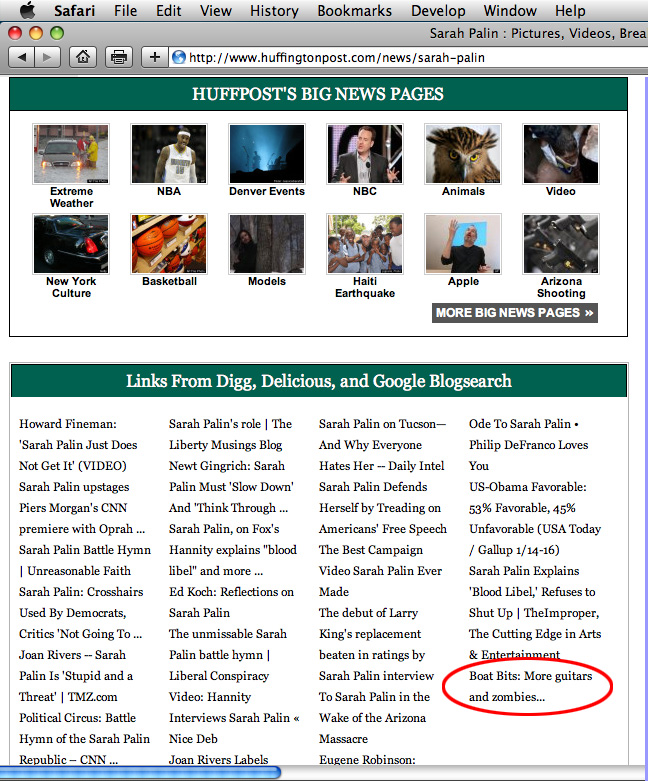The width and height of the screenshot is (648, 781).
Task: Click the Arizona Shooting caption link
Action: pos(561,287)
